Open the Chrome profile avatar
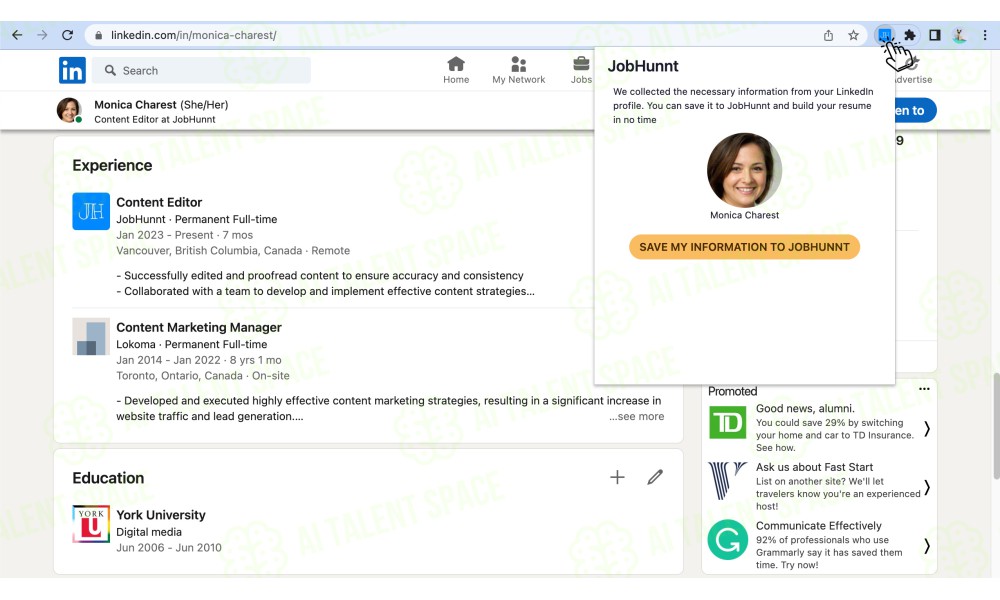The width and height of the screenshot is (1000, 600). tap(959, 35)
